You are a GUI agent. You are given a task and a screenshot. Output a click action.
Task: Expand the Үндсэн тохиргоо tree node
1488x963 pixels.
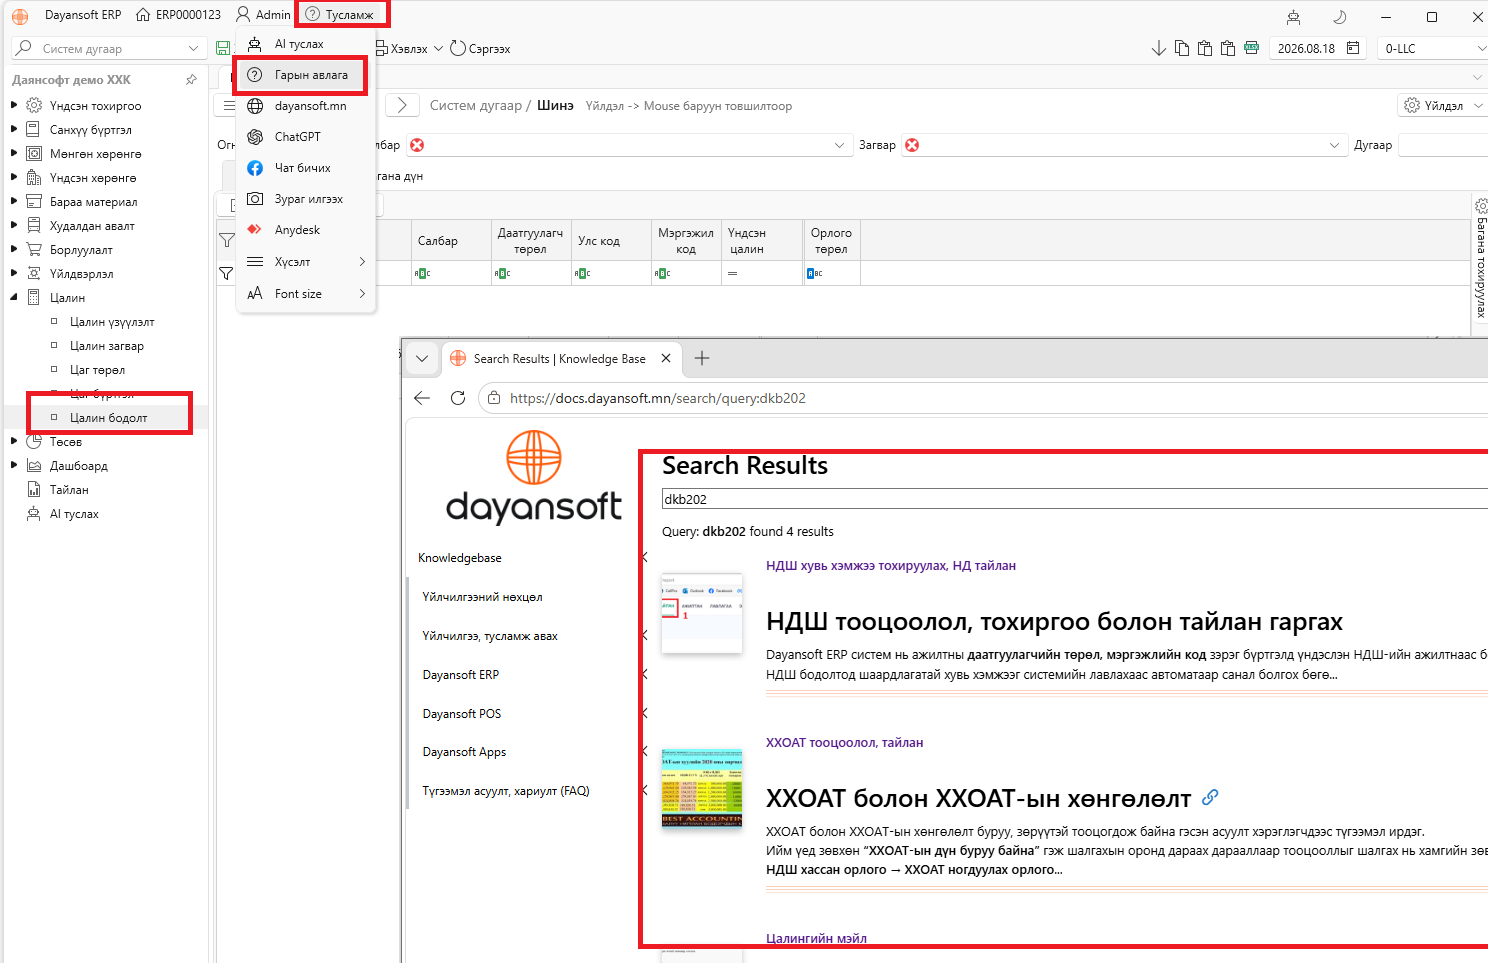click(14, 105)
